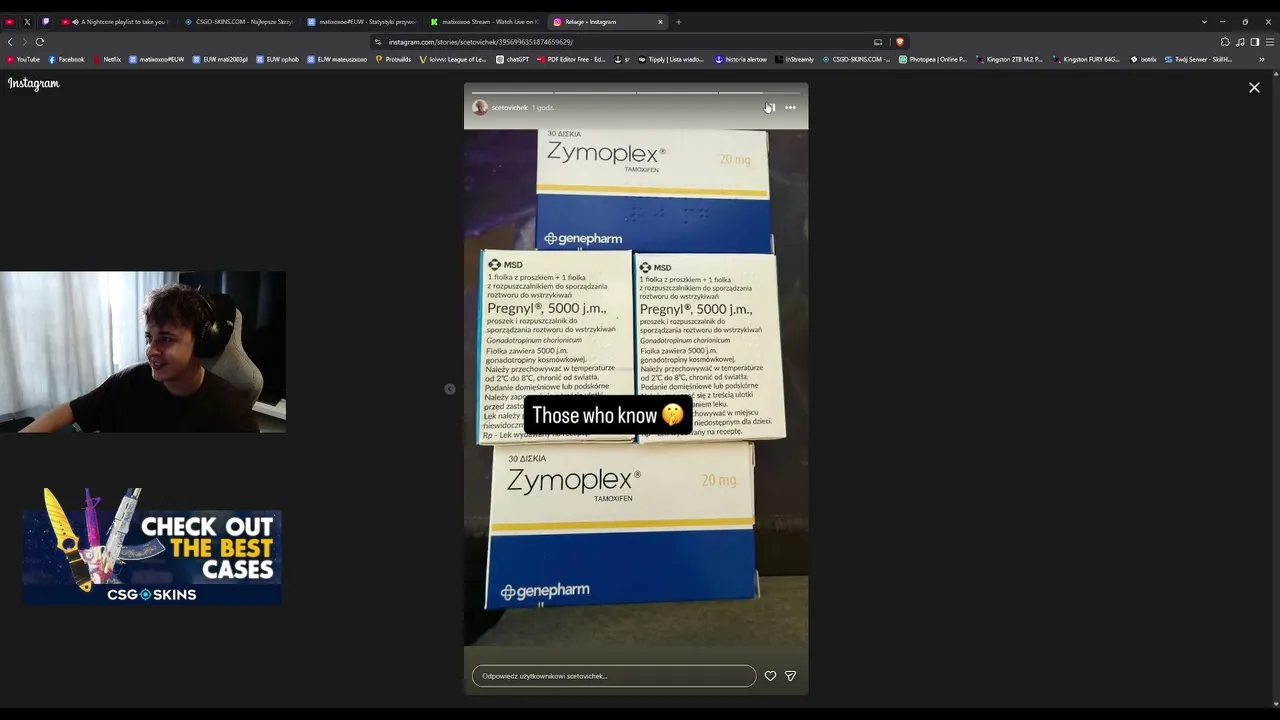Close the Relacje Instagram tab
1280x720 pixels.
660,22
